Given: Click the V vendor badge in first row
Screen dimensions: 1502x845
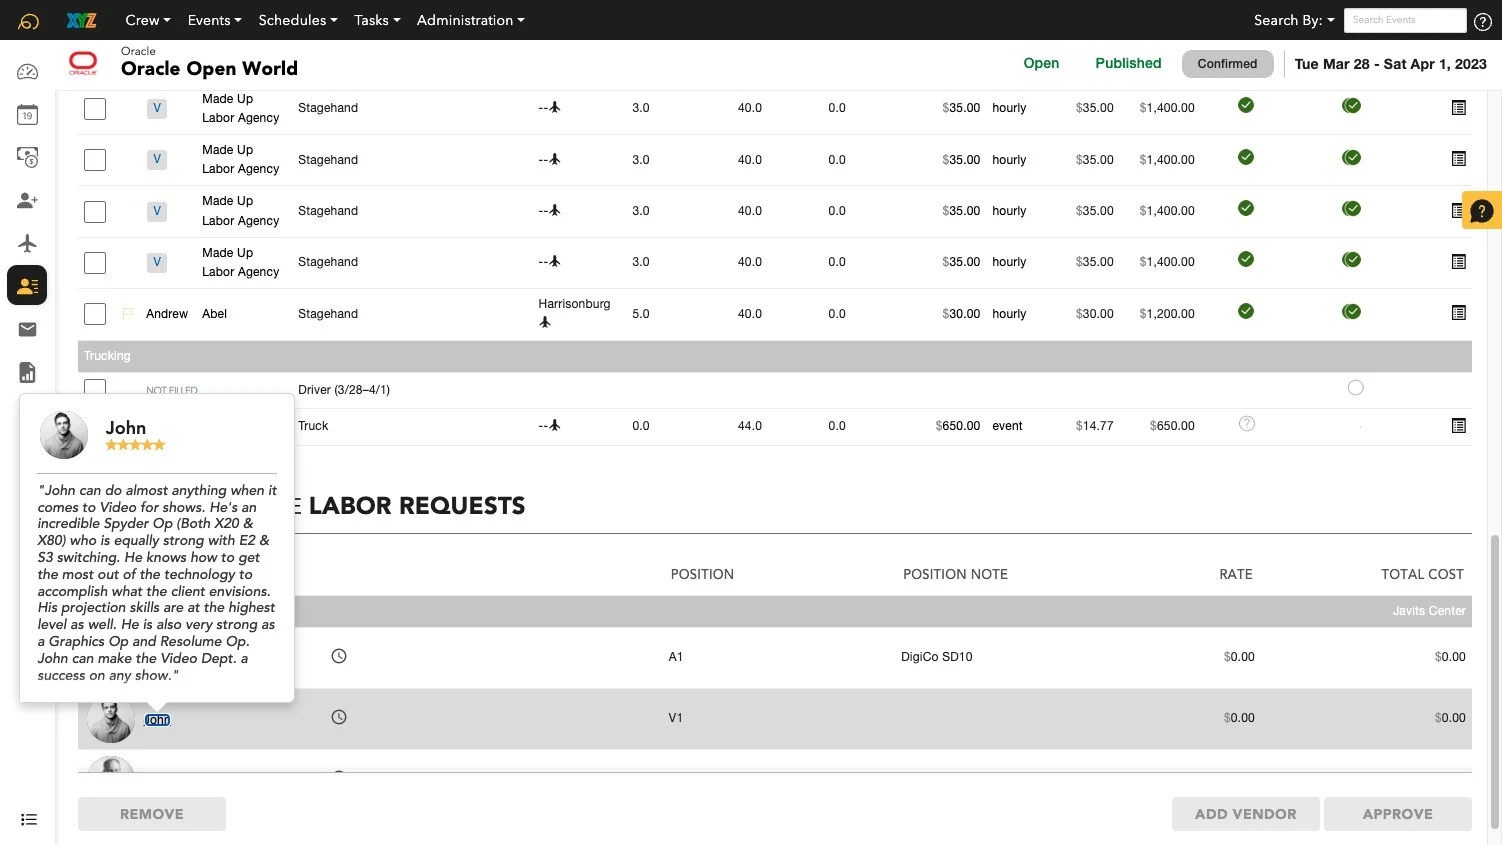Looking at the screenshot, I should click(x=157, y=108).
